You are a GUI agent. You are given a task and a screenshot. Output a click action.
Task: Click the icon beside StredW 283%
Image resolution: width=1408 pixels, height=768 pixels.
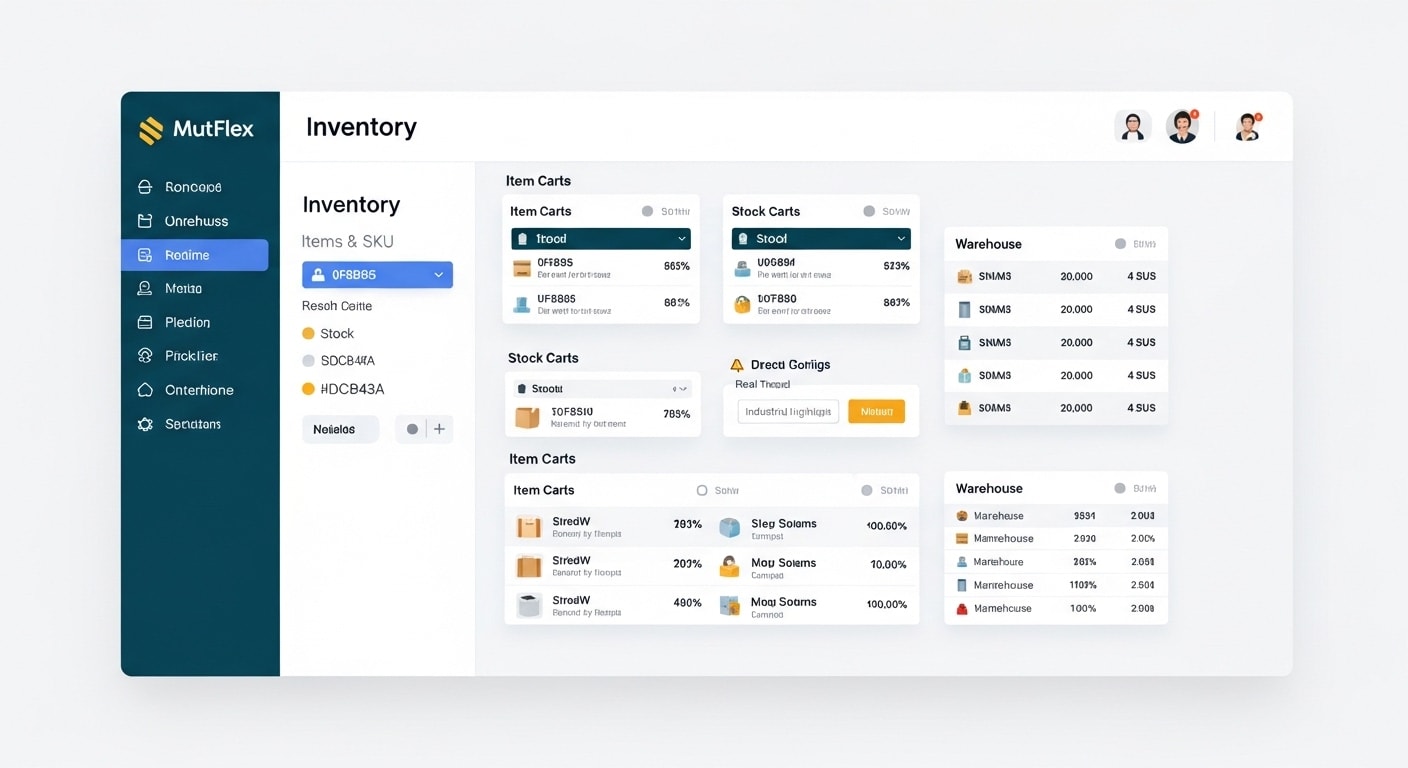(528, 527)
